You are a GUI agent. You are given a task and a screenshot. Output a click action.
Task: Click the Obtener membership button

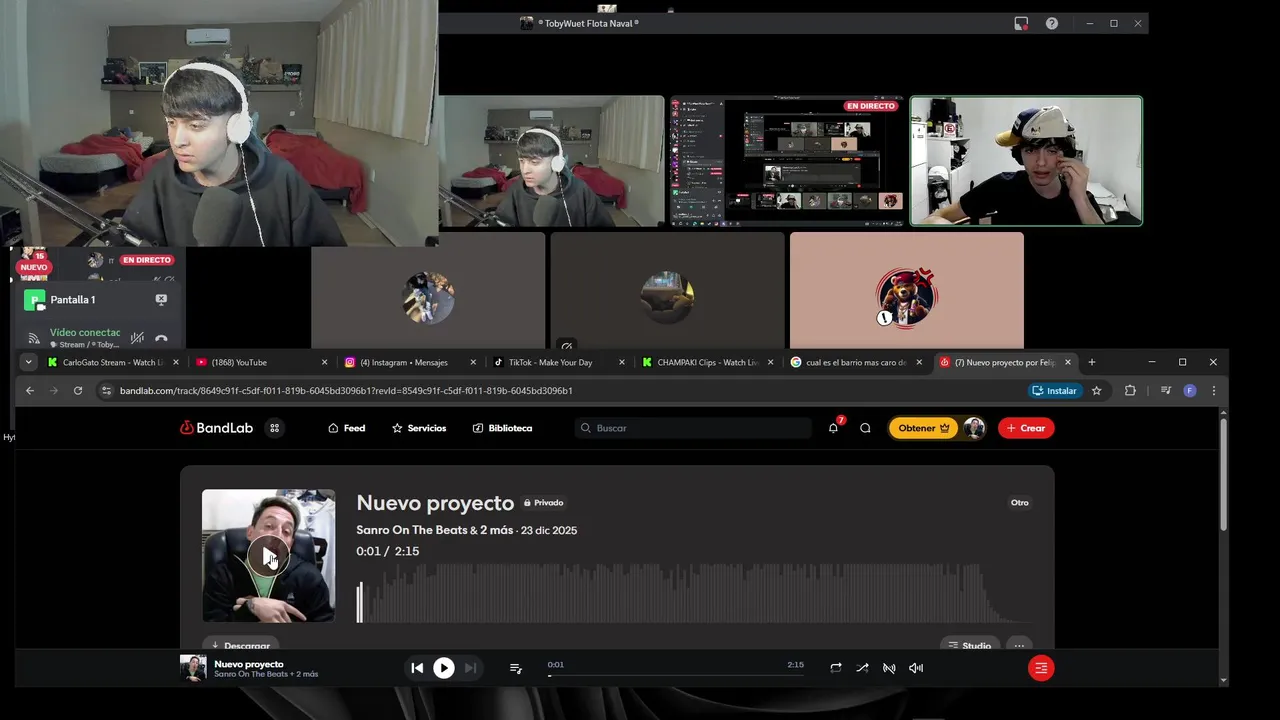pos(923,428)
